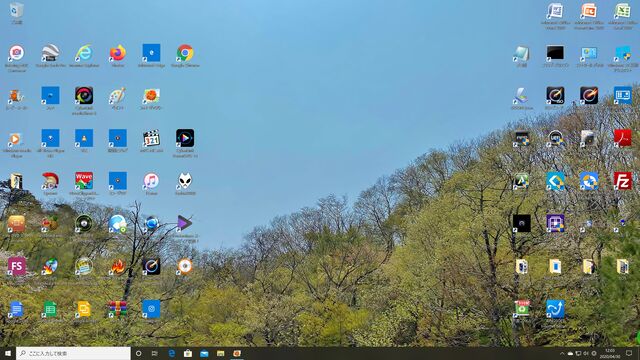Open the Google Sheets green shortcut
640x360 pixels.
(50, 309)
